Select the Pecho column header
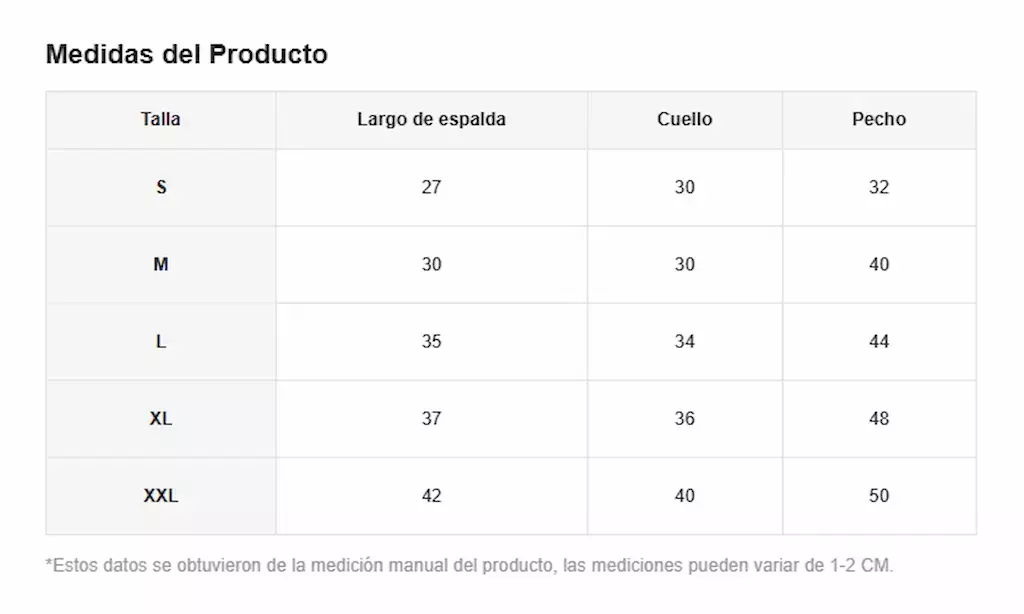This screenshot has height=614, width=1024. pos(879,119)
